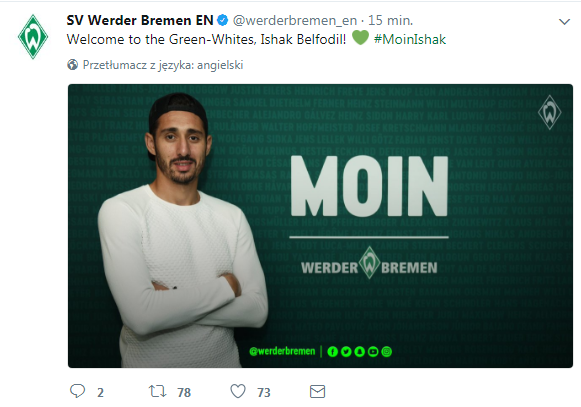Open SV Werder Bremen profile avatar
This screenshot has height=407, width=581.
(x=33, y=37)
